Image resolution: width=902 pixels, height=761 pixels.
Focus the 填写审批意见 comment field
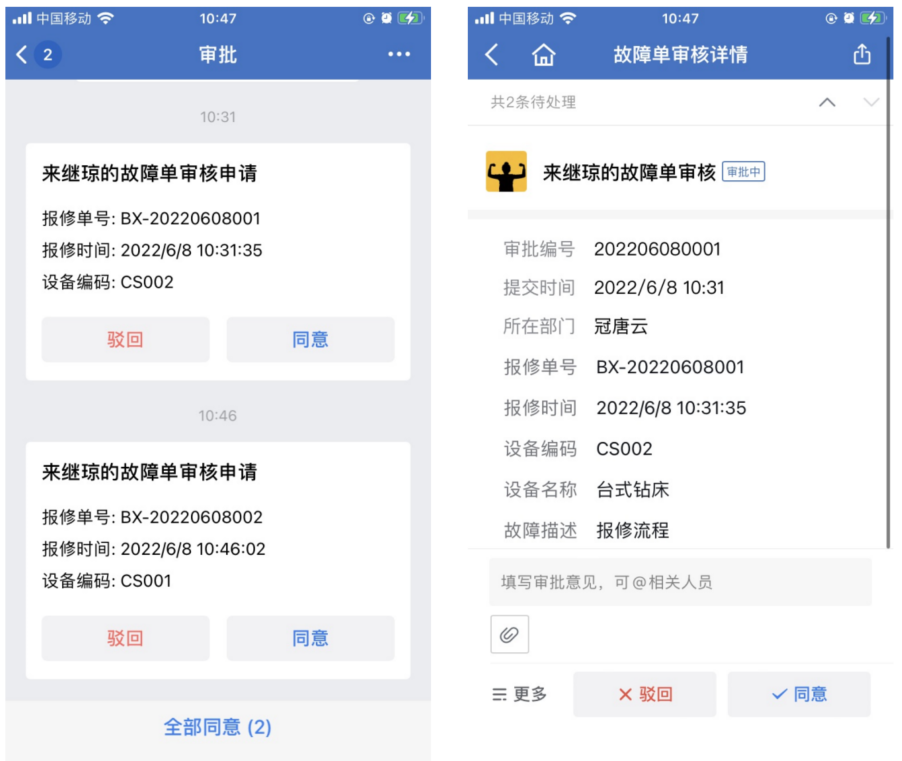coord(680,582)
